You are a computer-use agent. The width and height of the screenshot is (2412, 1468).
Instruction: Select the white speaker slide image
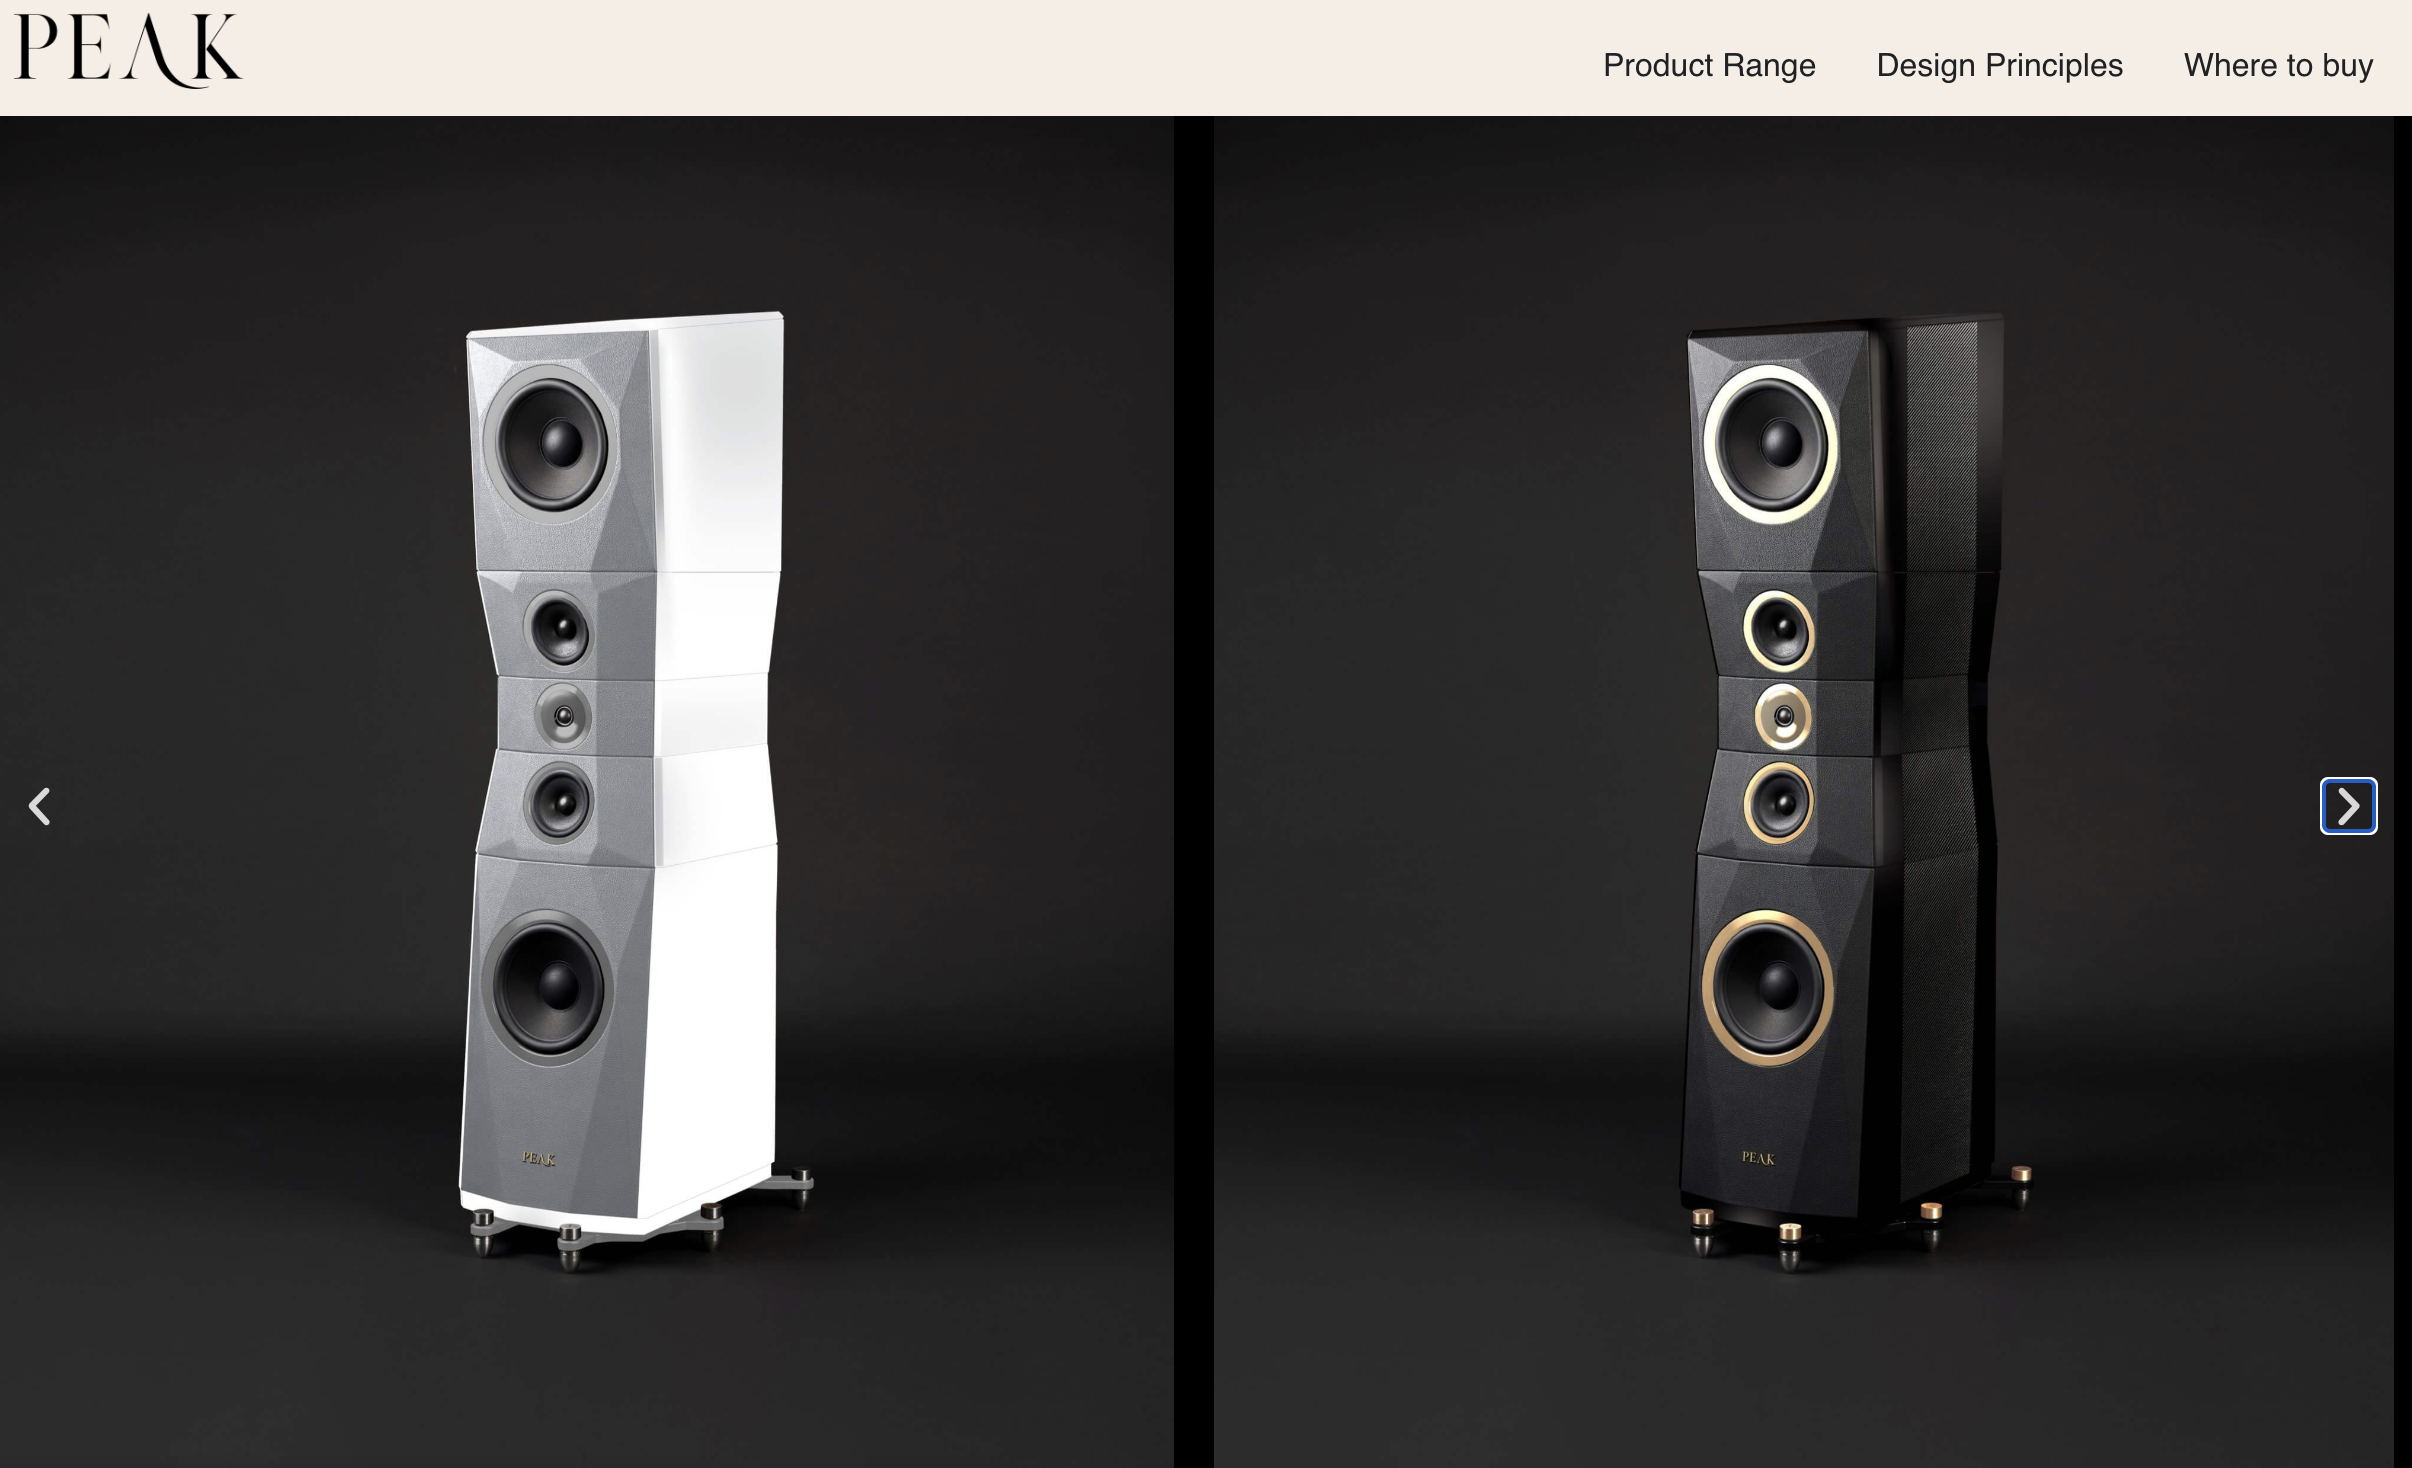pos(586,792)
